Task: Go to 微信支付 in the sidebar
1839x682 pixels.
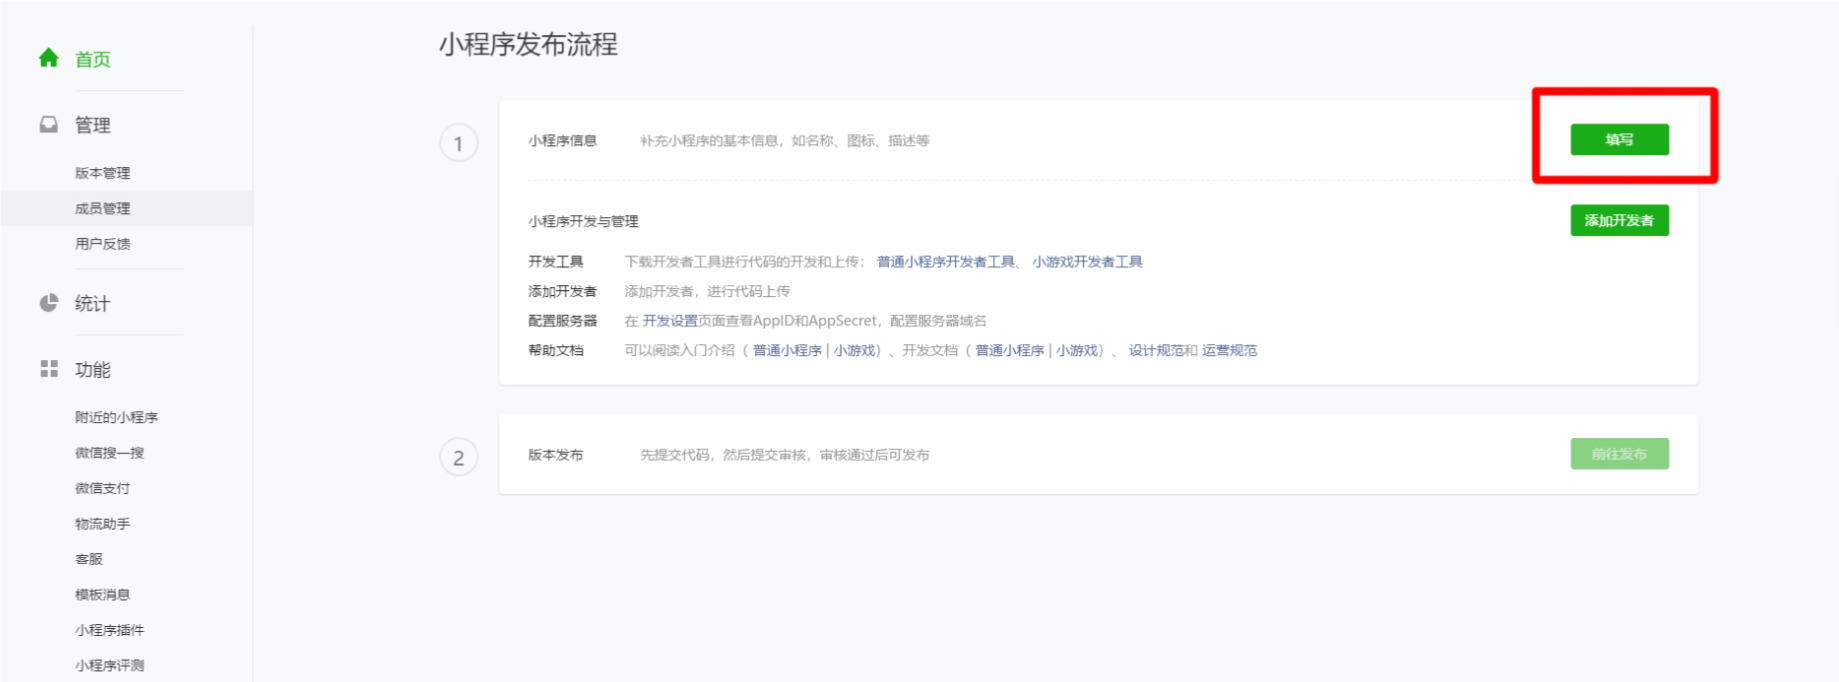Action: 102,488
